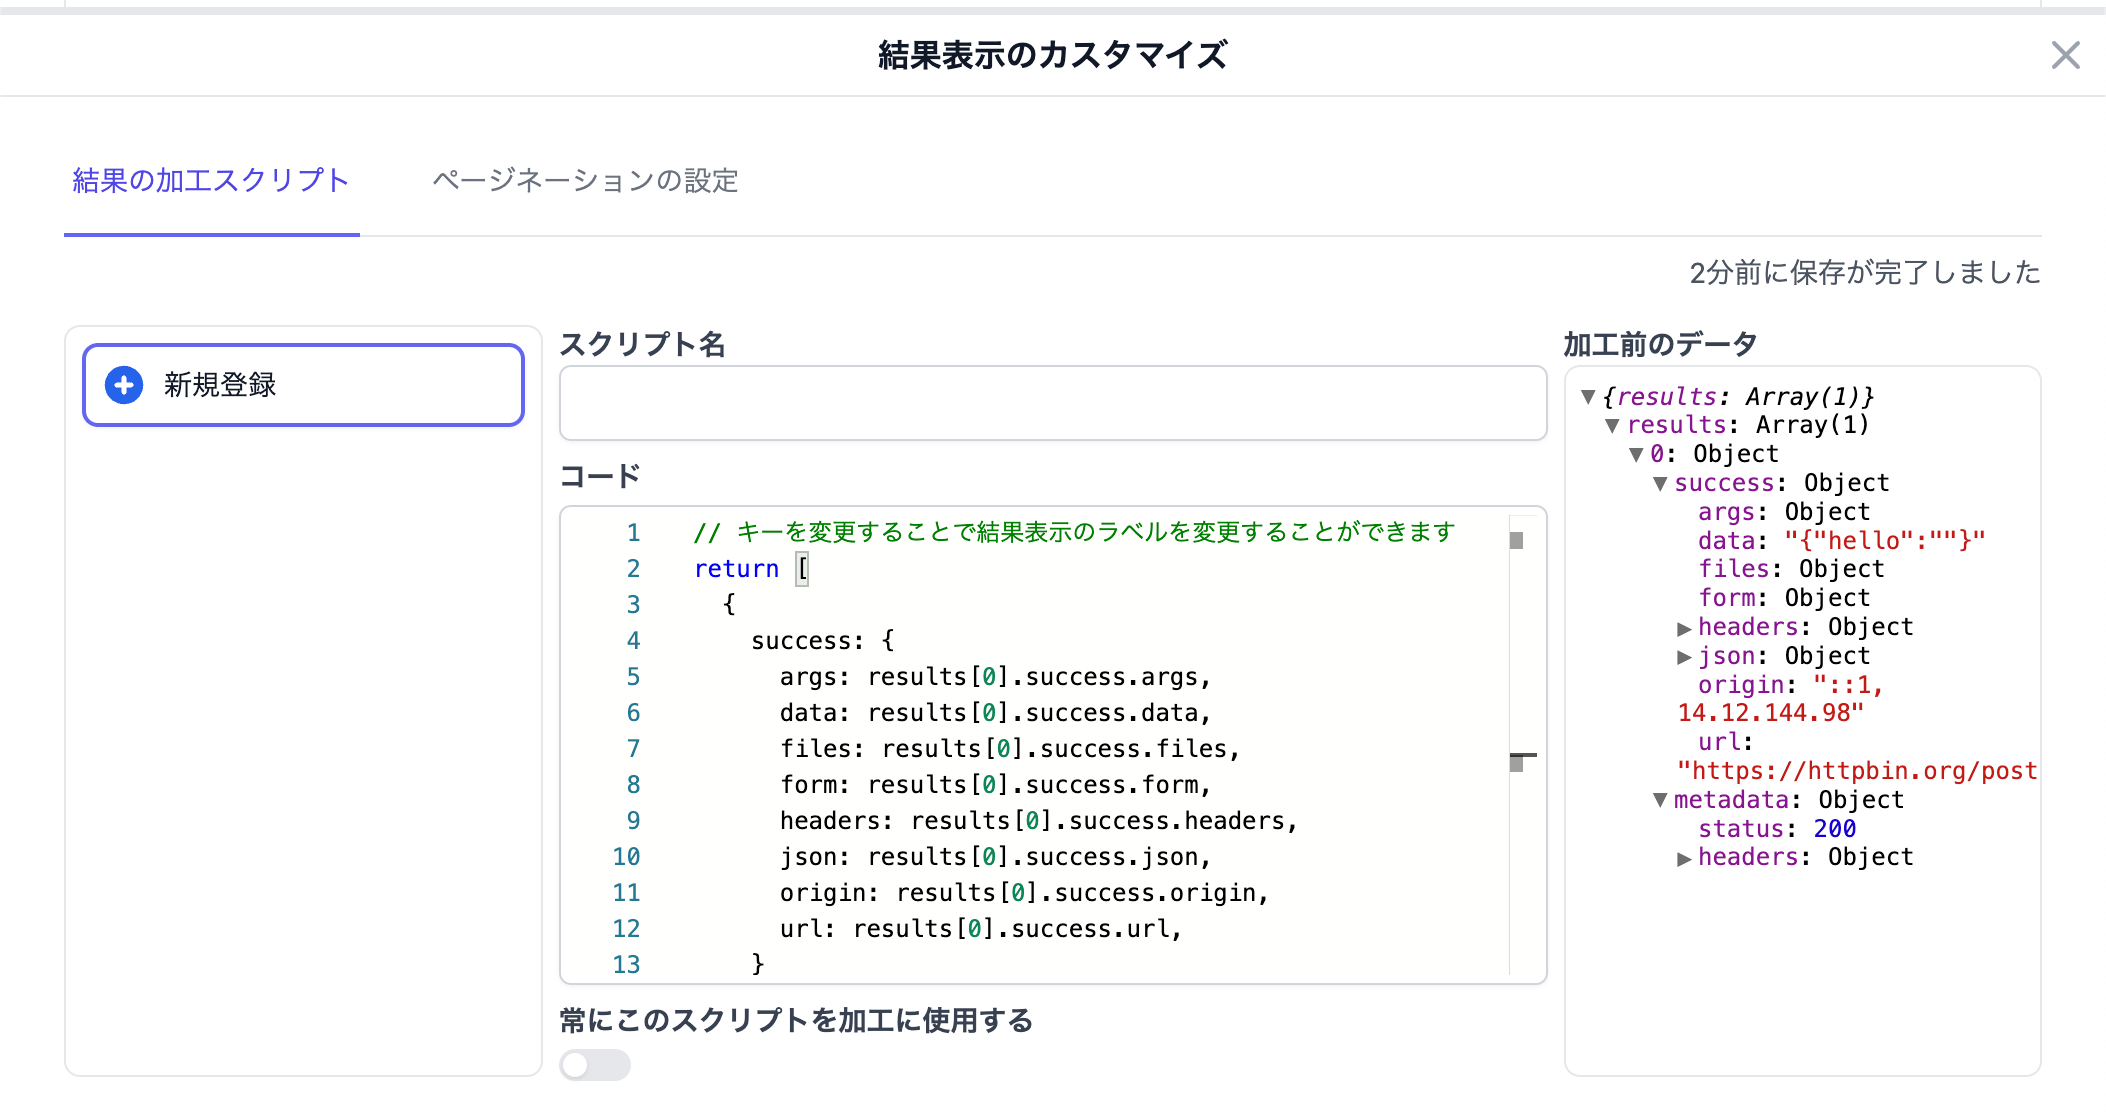Collapse the metadata: Object node
Screen dimensions: 2106x1112
coord(1660,800)
